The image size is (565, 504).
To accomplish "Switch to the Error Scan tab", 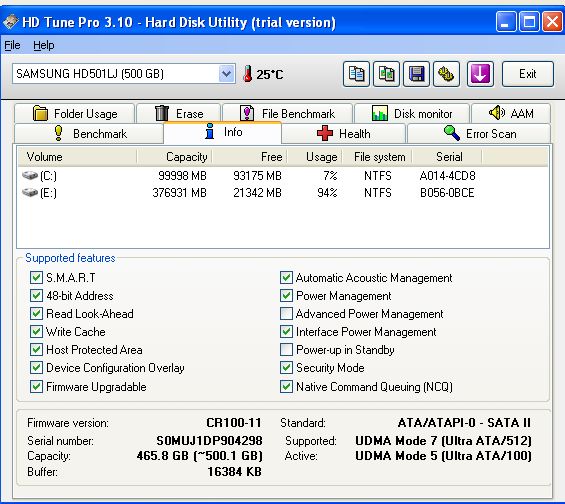I will [x=479, y=134].
